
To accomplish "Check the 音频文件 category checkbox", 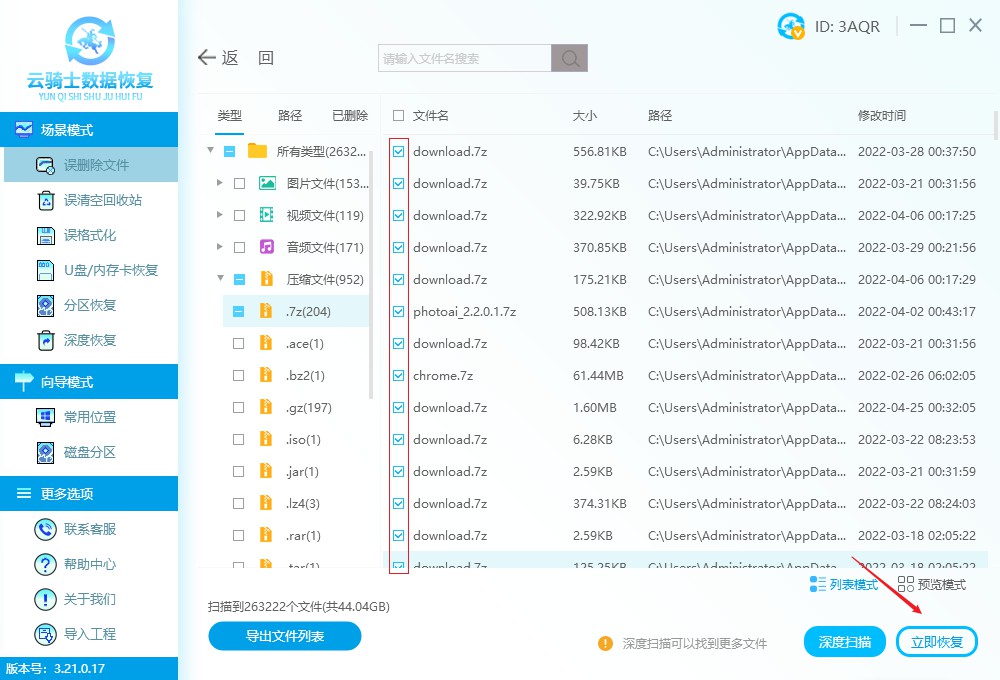I will click(240, 248).
